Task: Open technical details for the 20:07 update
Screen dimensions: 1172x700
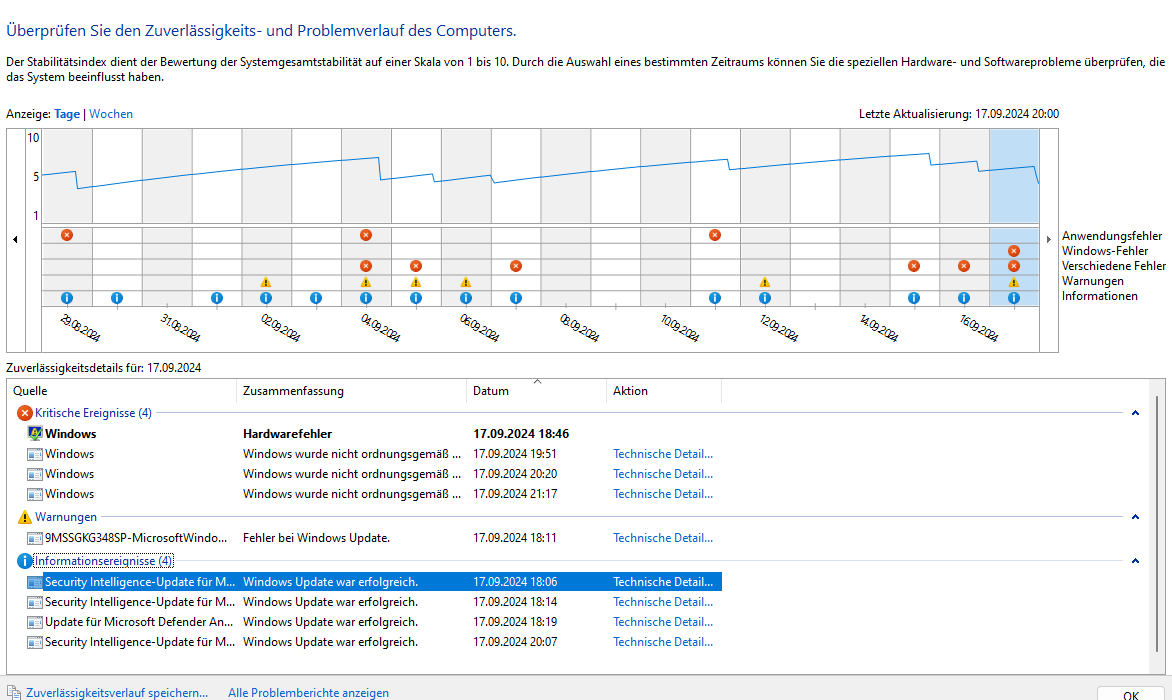Action: click(x=663, y=642)
